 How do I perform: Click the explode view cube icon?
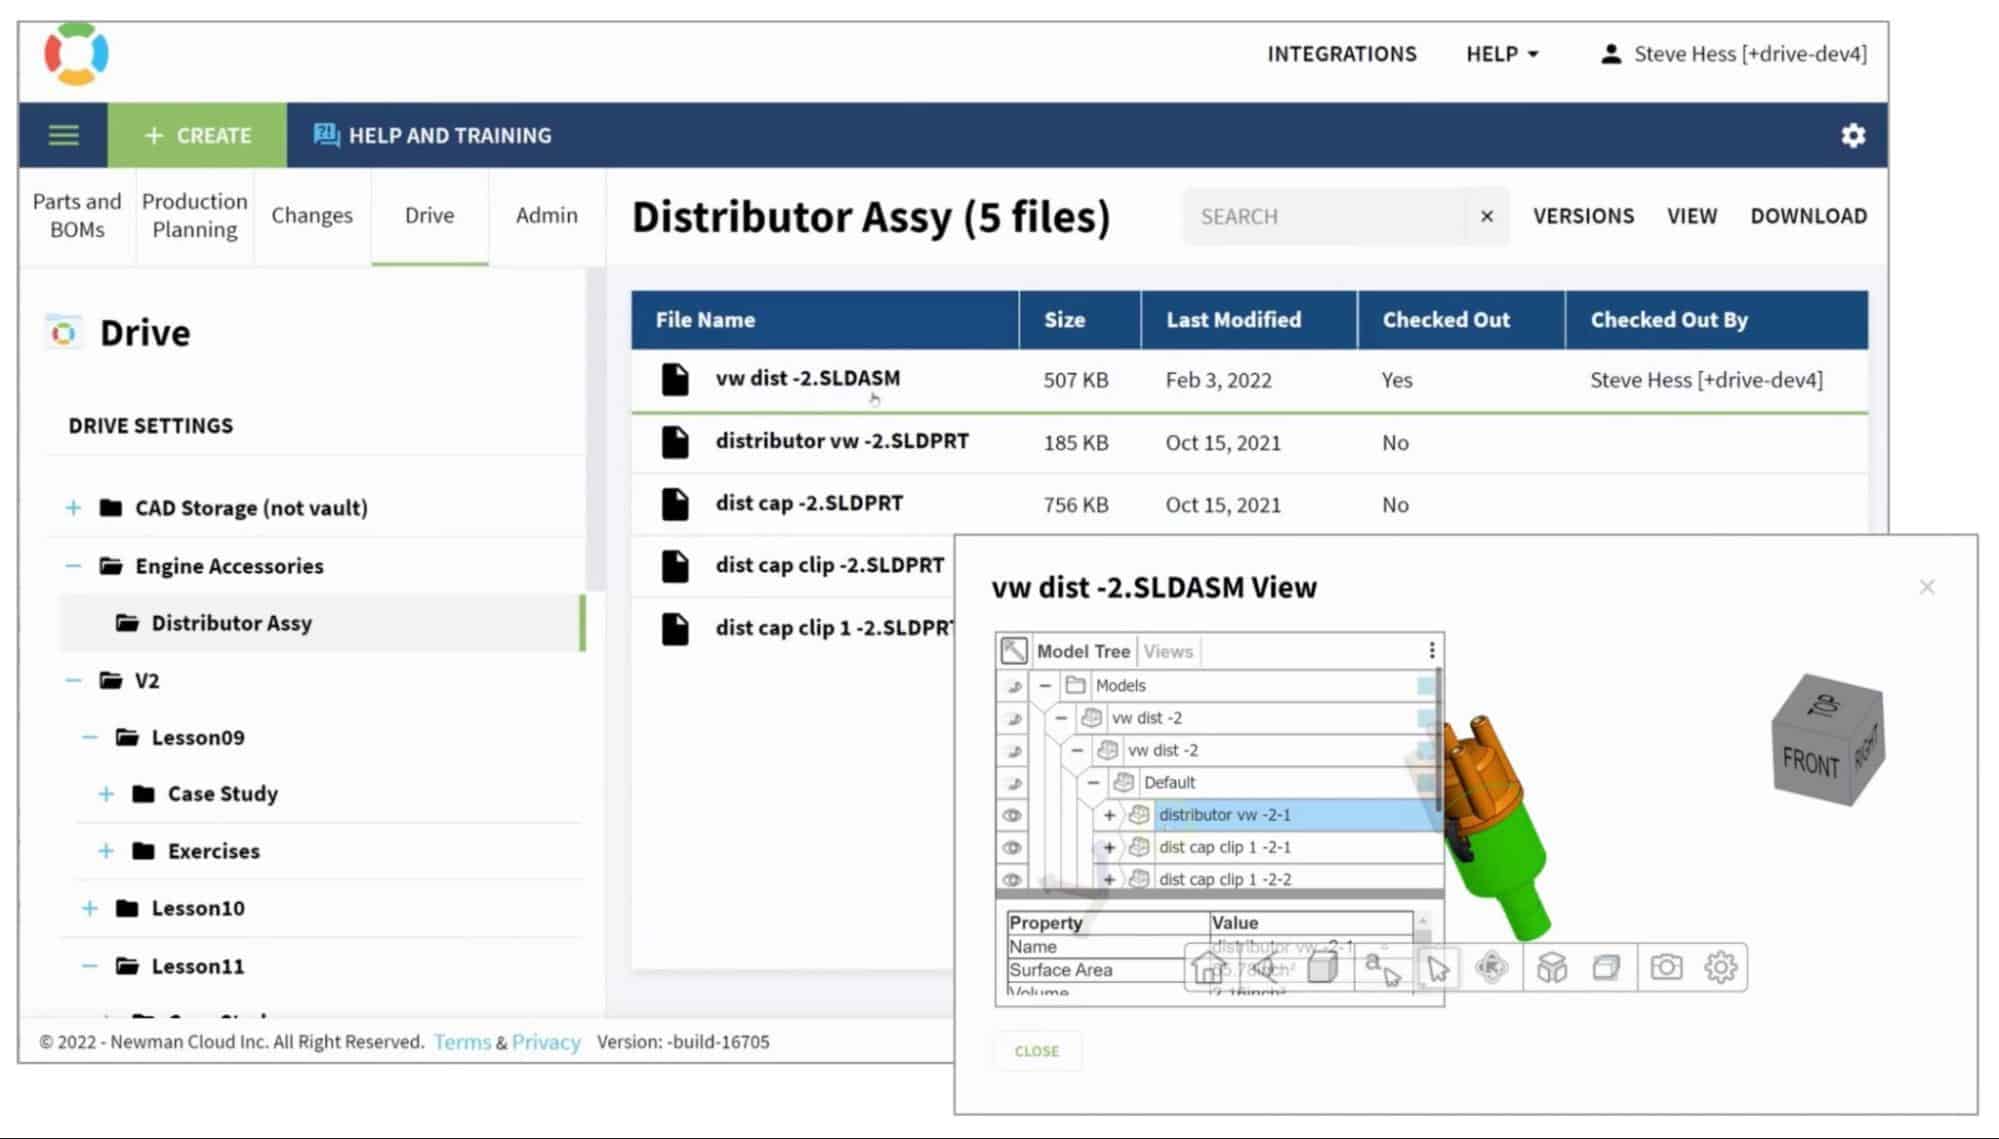(1552, 967)
